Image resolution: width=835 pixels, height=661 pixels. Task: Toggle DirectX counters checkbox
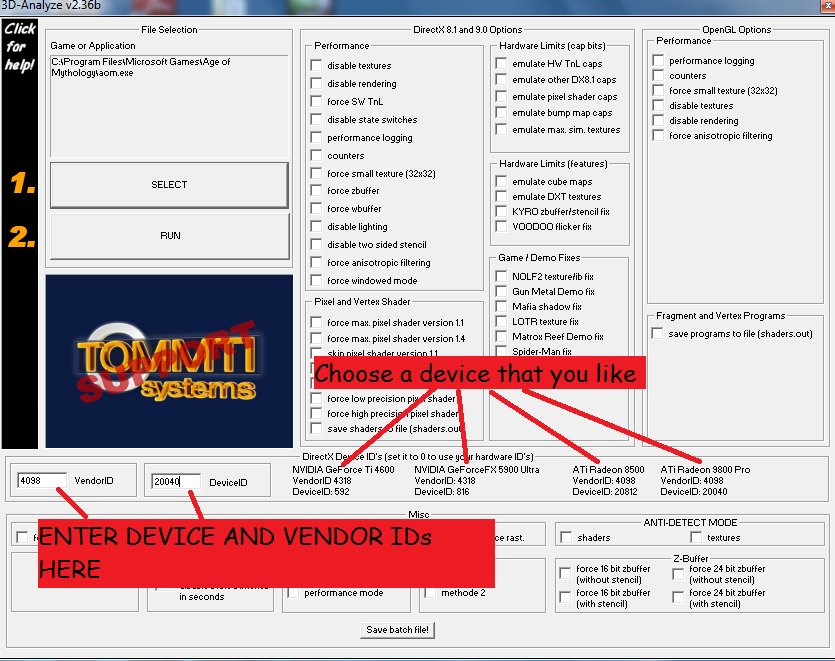click(x=316, y=155)
